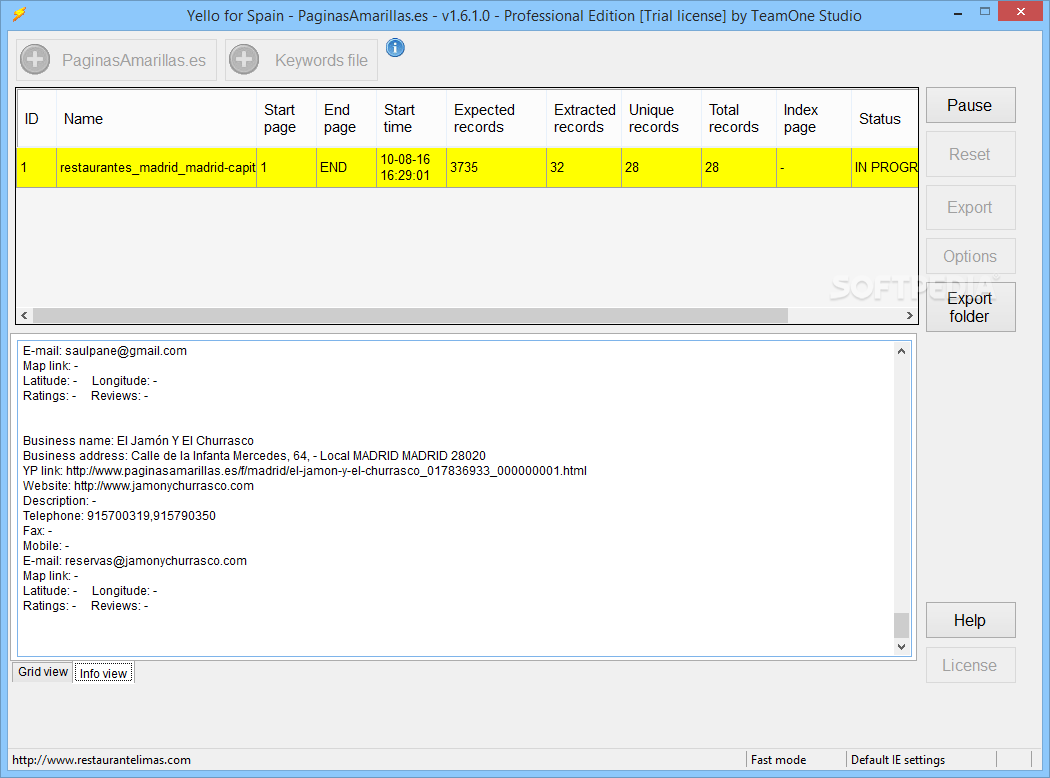Screen dimensions: 1050x778
Task: Click the Unique records column header
Action: [x=661, y=119]
